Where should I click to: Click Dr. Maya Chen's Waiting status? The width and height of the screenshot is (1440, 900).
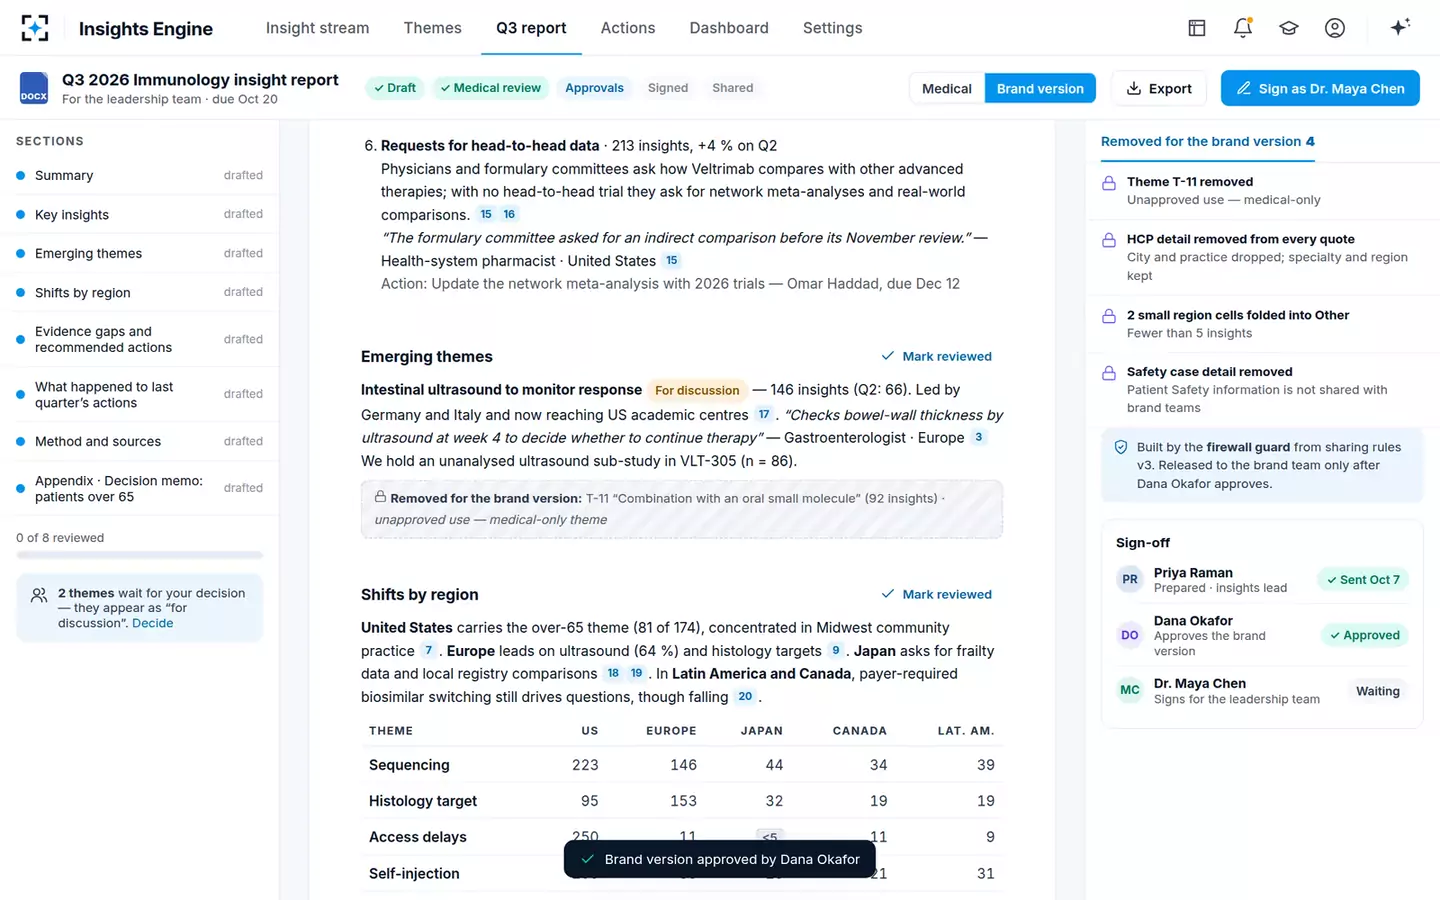[1377, 691]
